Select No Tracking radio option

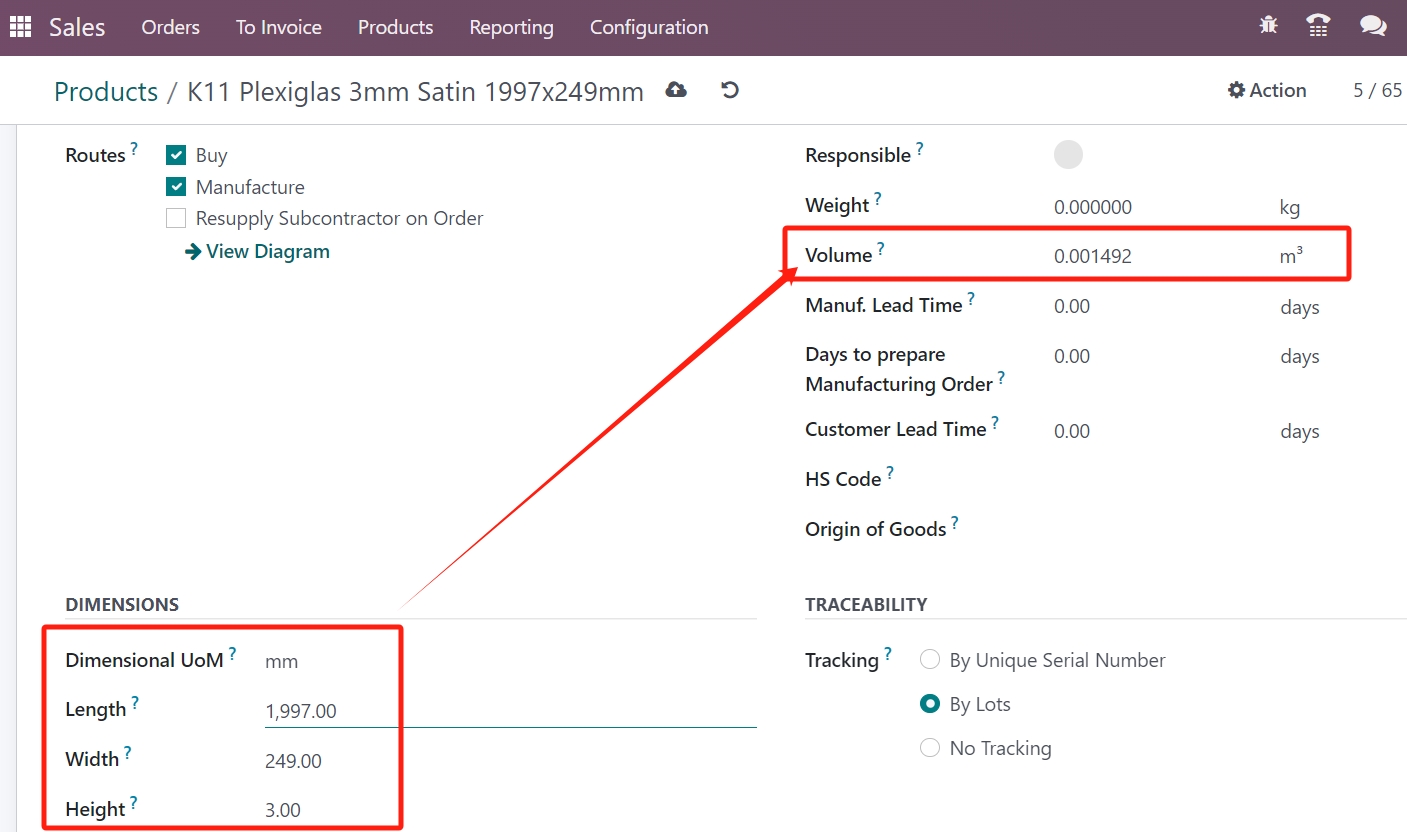tap(930, 748)
